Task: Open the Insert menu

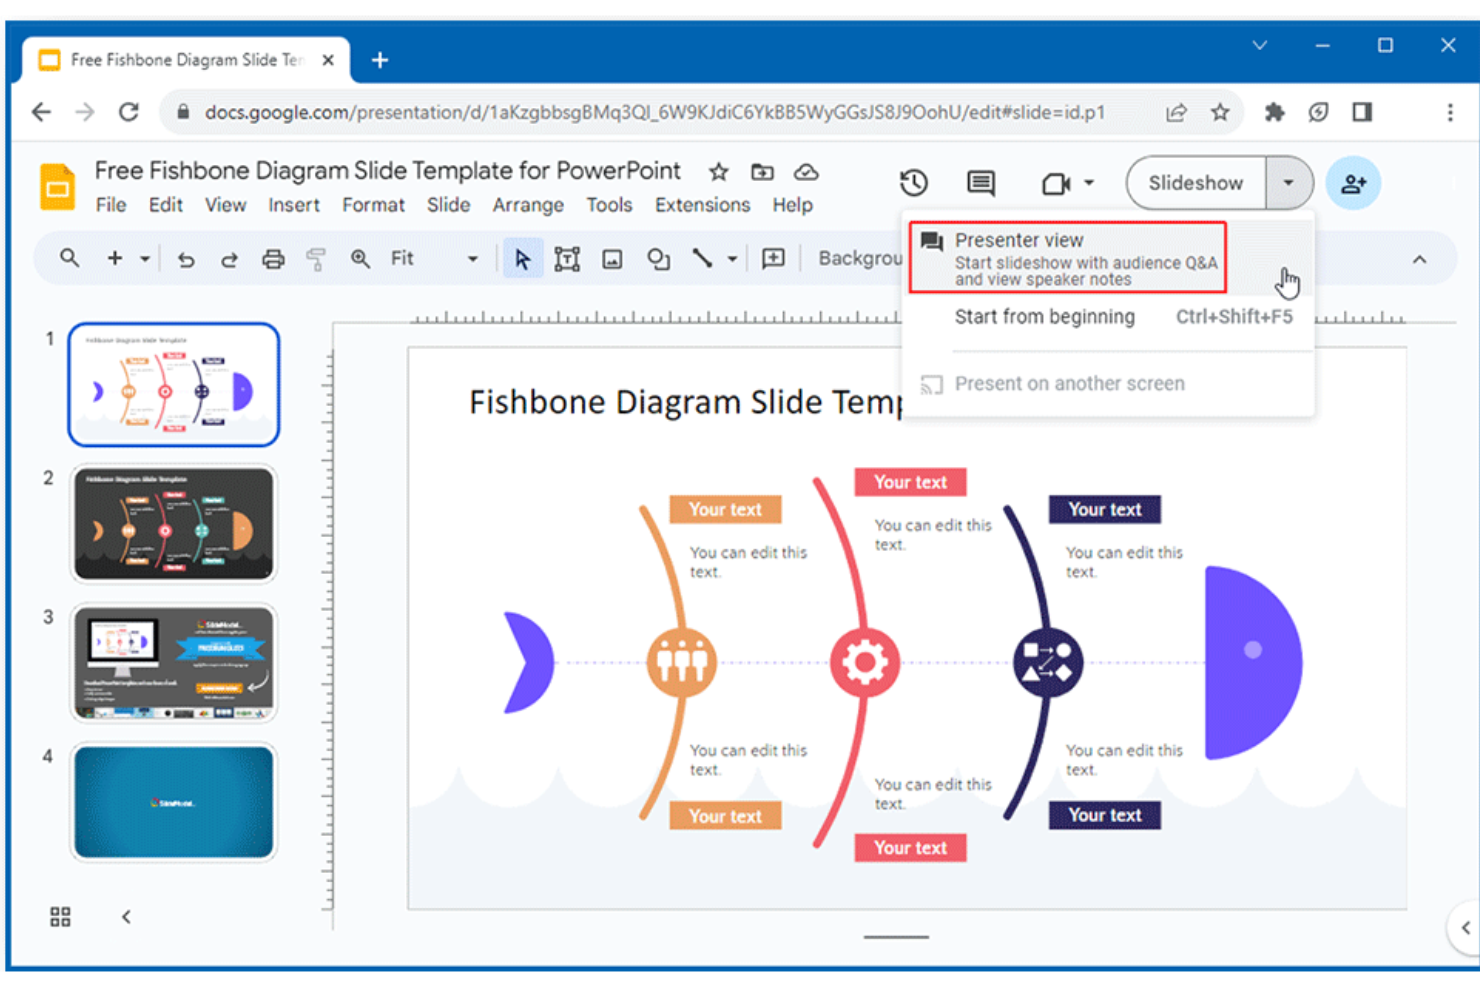Action: pyautogui.click(x=294, y=205)
